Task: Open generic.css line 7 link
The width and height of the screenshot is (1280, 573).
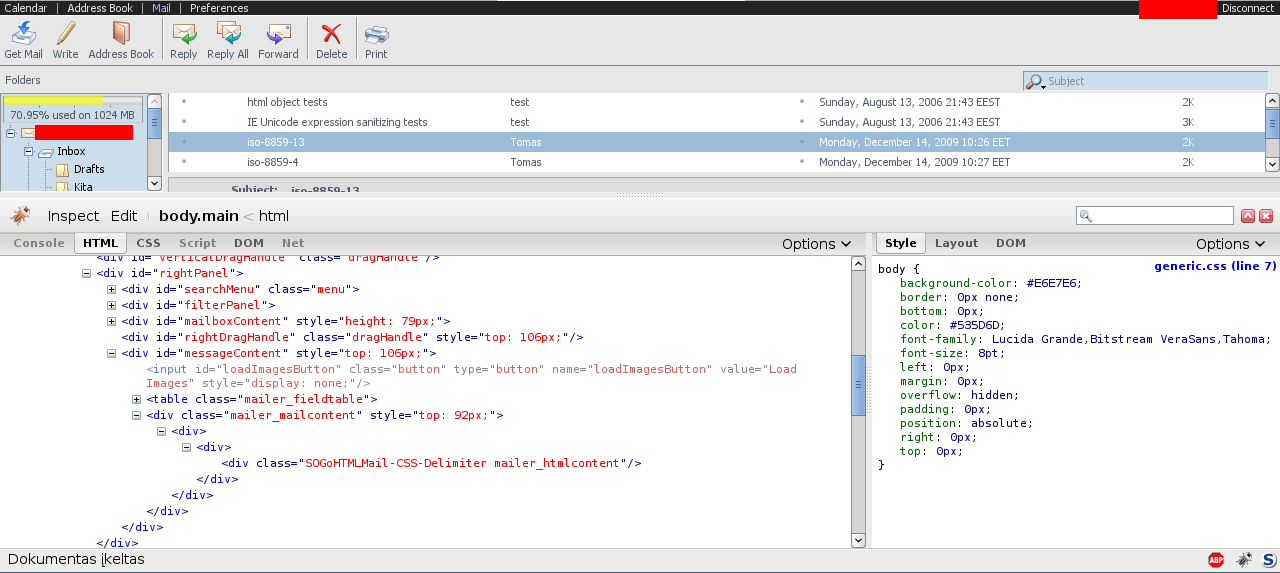Action: point(1214,266)
